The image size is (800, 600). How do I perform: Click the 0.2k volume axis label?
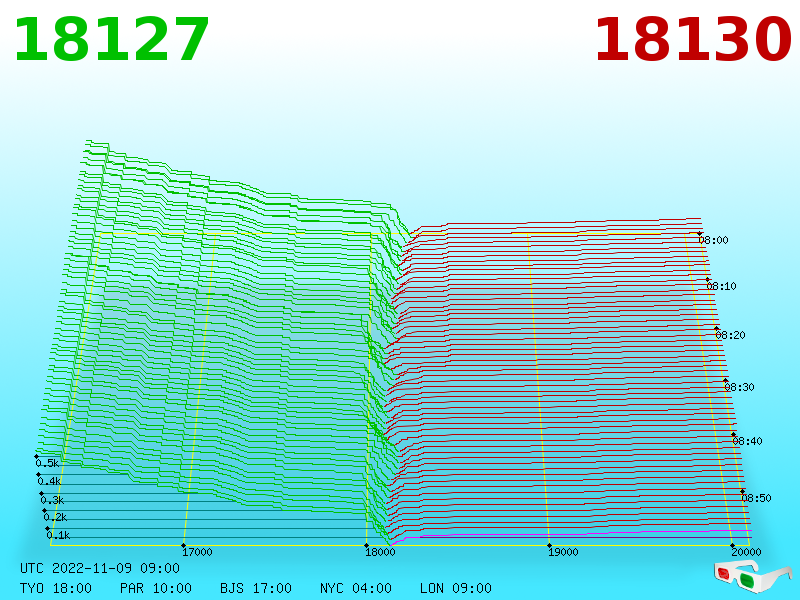pos(56,517)
